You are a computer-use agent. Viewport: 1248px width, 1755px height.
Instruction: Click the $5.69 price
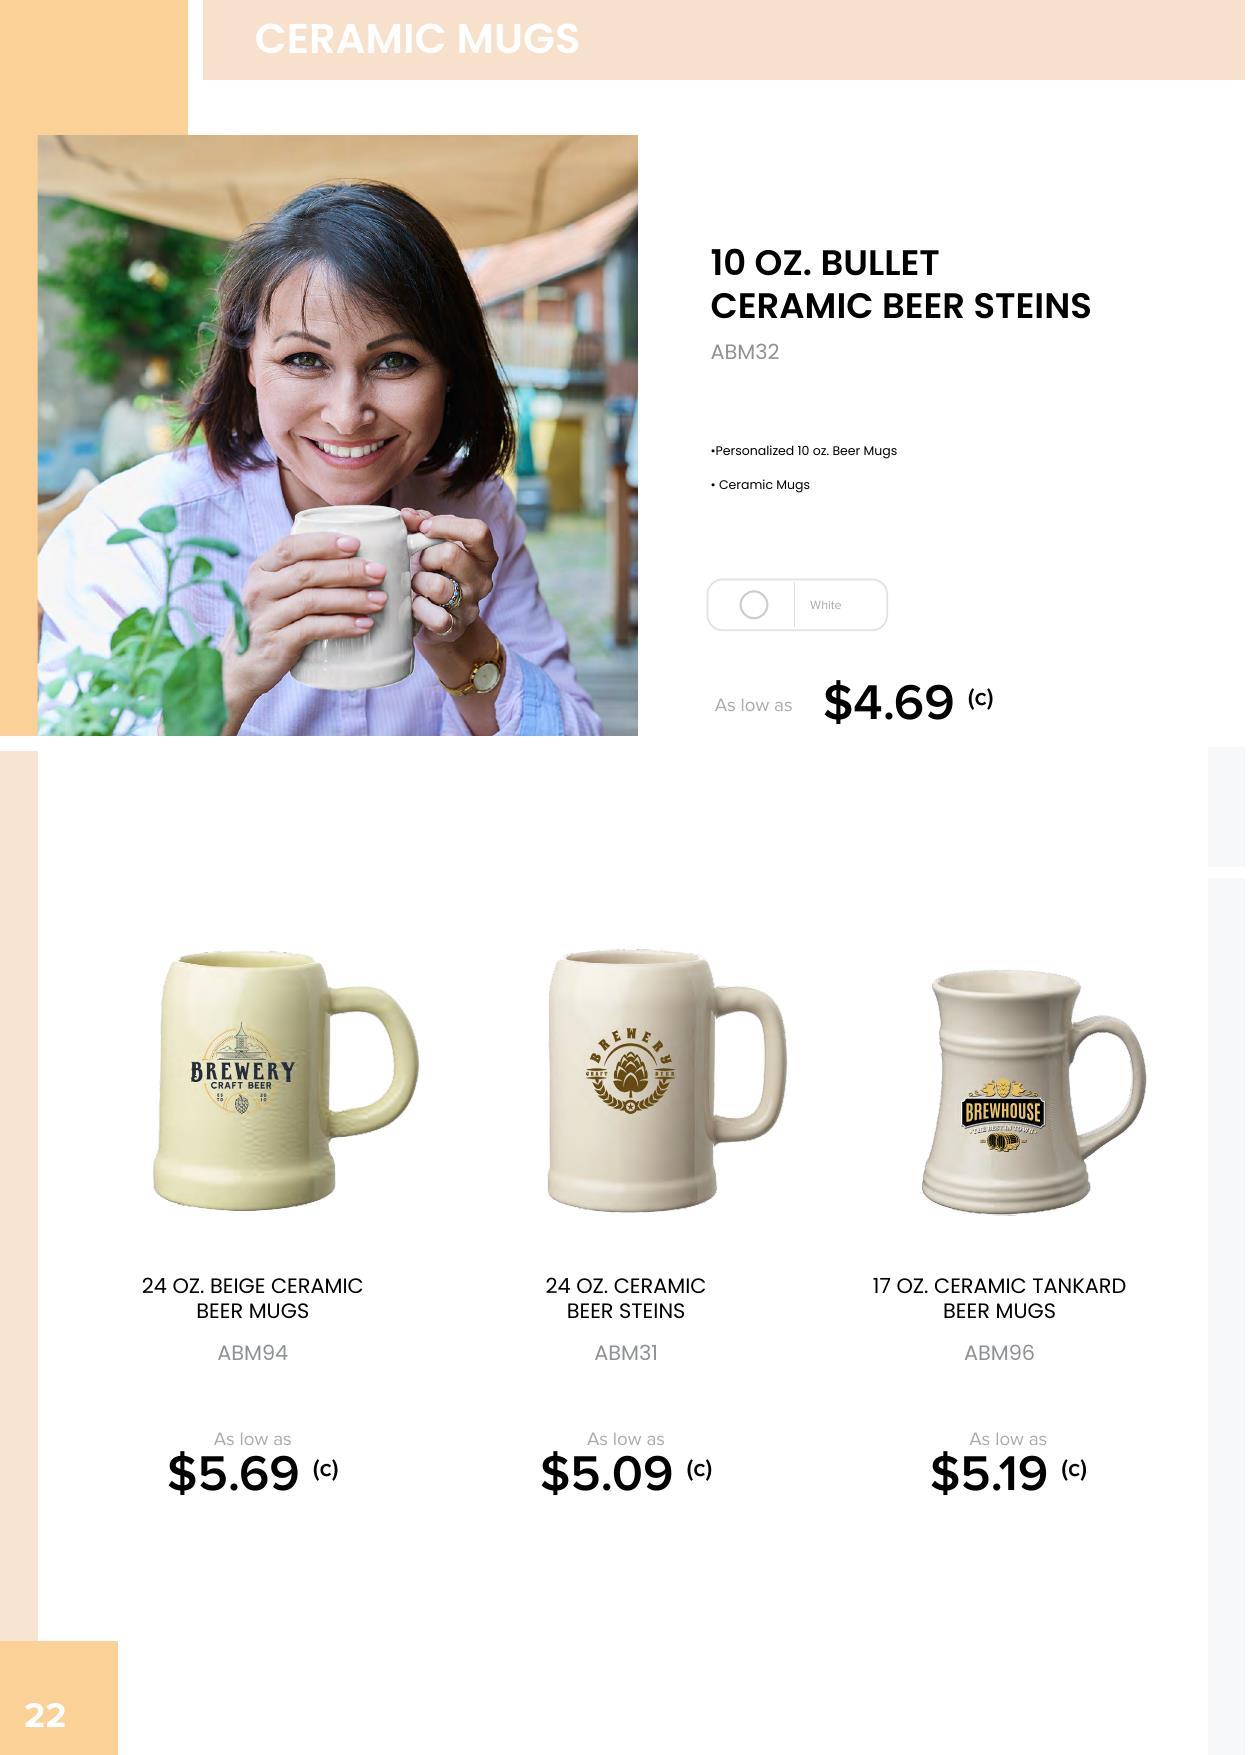click(233, 1473)
